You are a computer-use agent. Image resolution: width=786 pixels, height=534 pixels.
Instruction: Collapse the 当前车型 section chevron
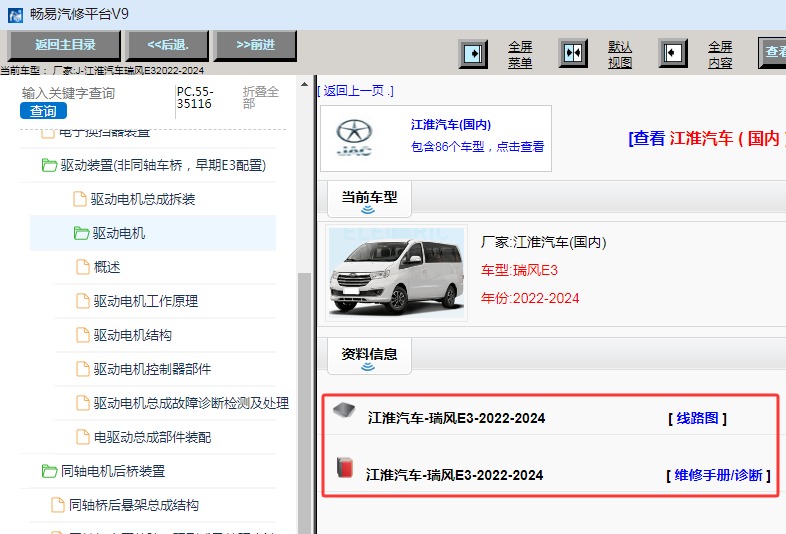(x=368, y=210)
